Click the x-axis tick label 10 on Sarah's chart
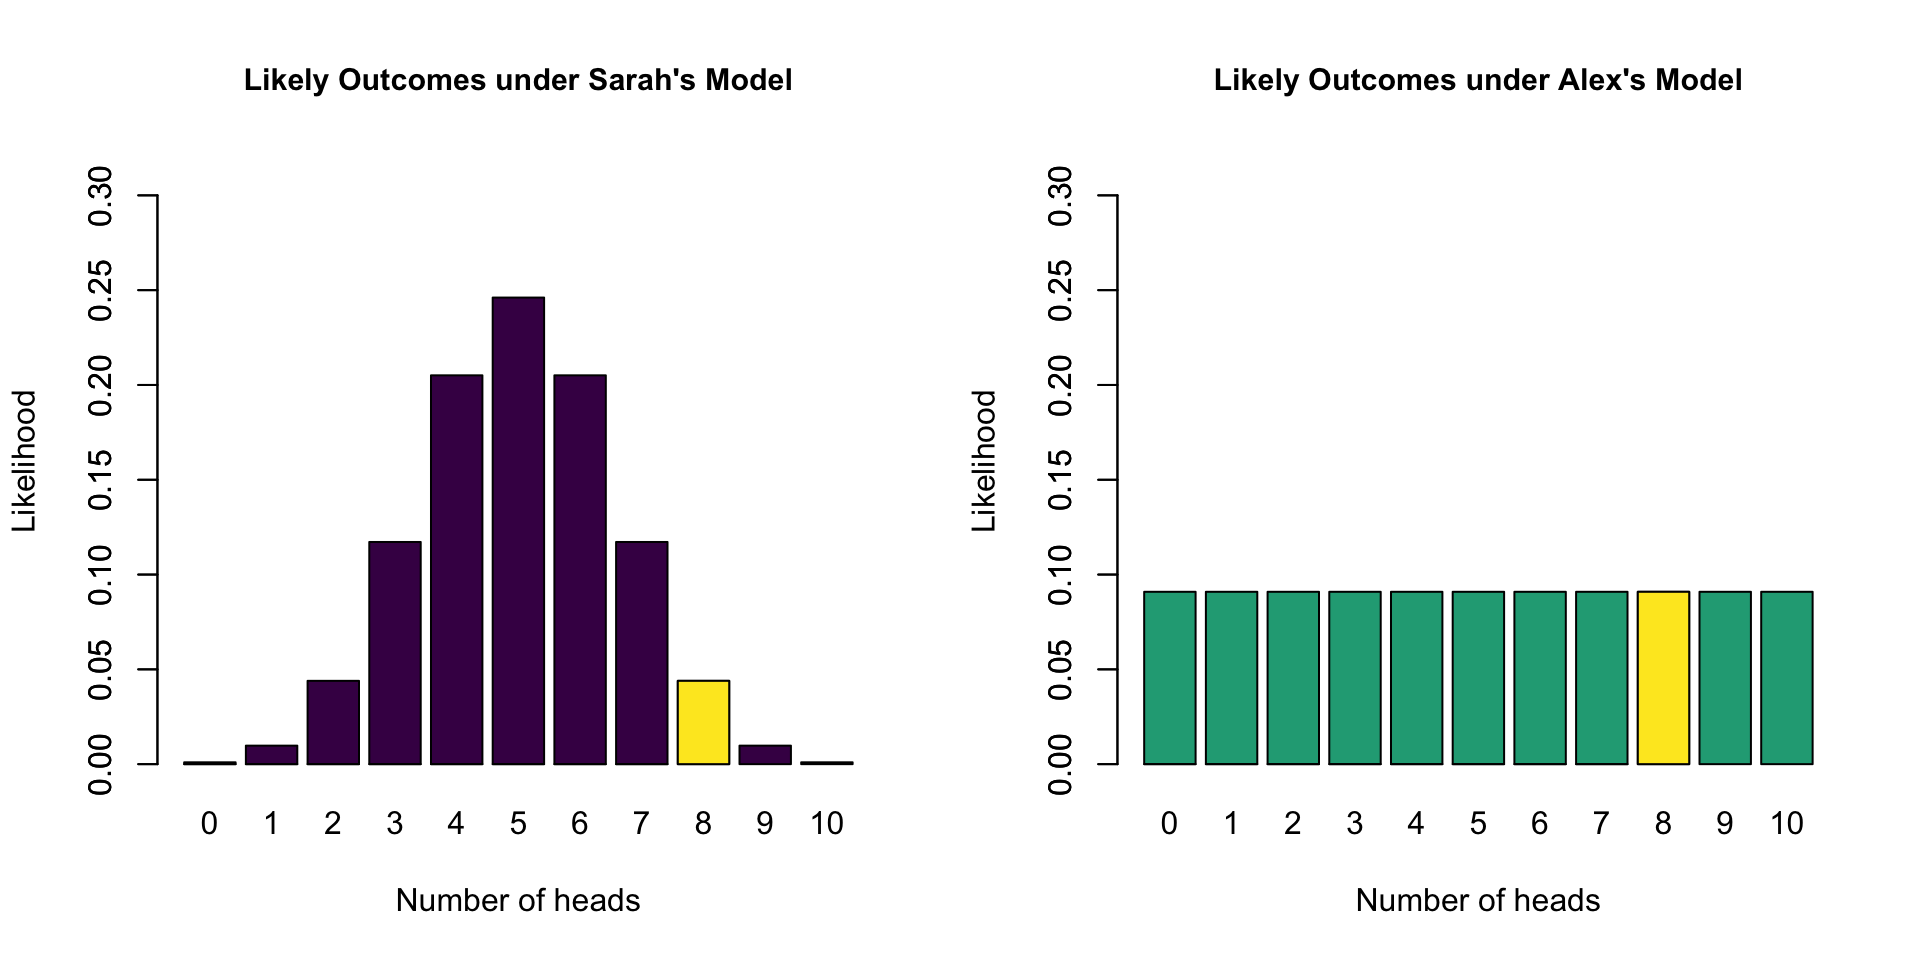 point(826,824)
